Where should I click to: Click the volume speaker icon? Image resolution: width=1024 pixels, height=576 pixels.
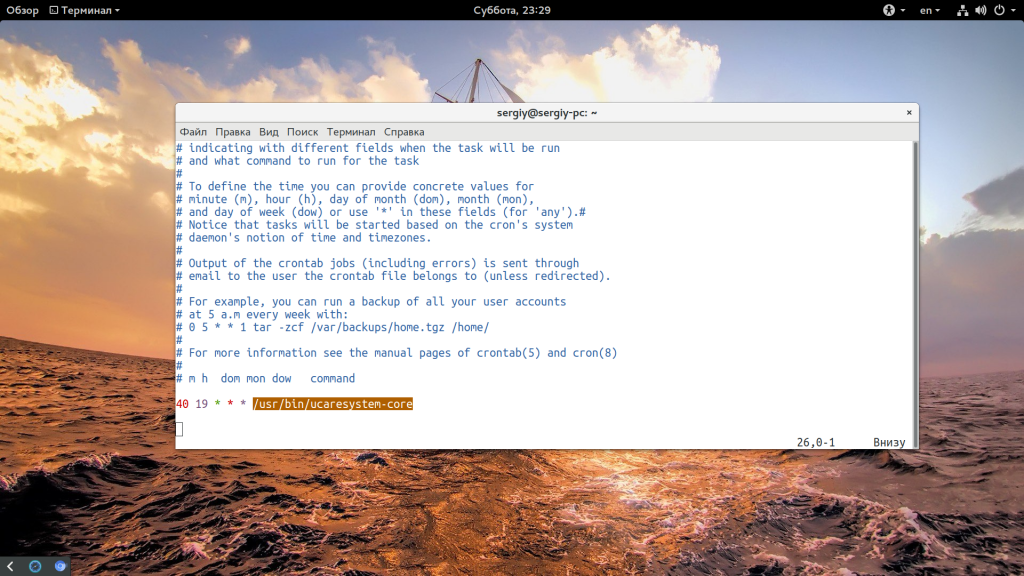979,10
